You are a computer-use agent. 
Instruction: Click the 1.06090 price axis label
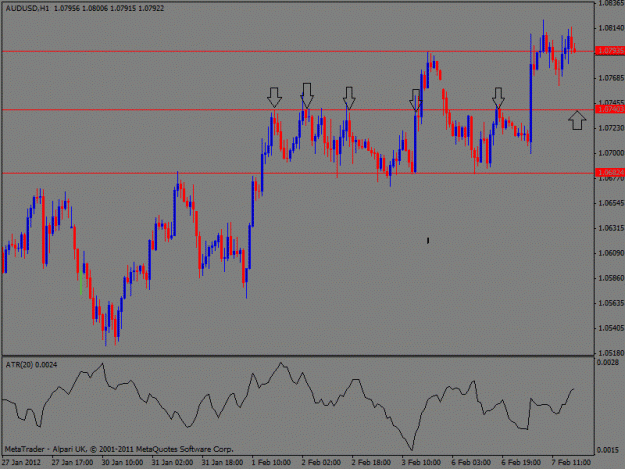[611, 253]
